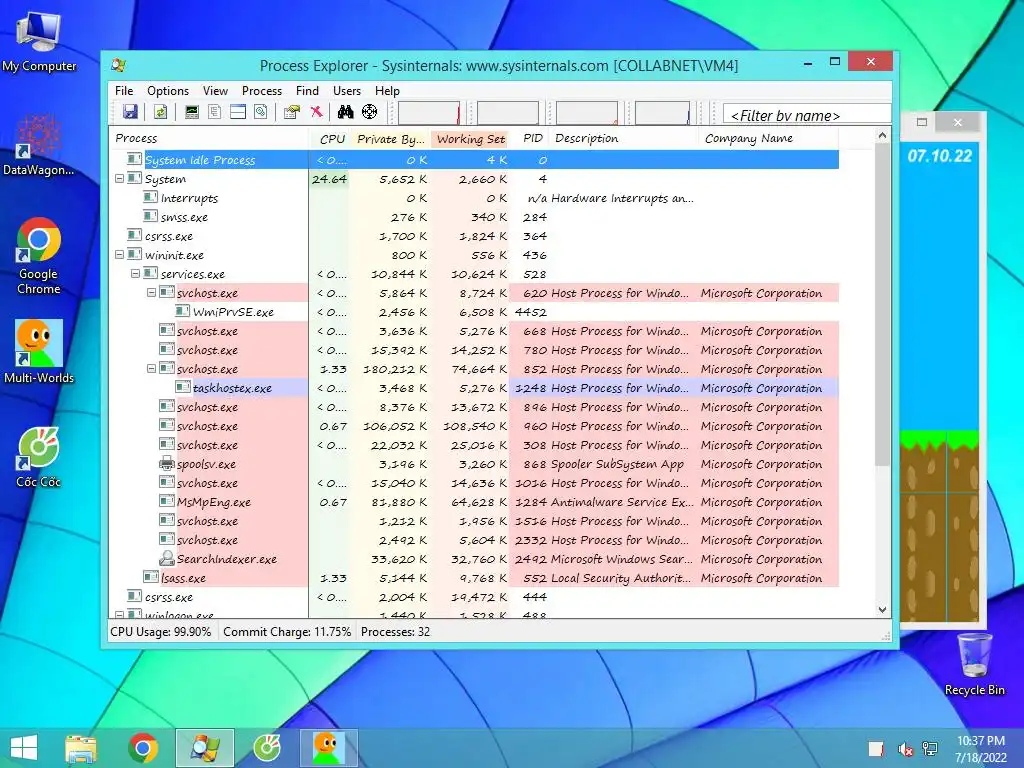1024x768 pixels.
Task: Sort by the Working Set column header
Action: pyautogui.click(x=470, y=138)
